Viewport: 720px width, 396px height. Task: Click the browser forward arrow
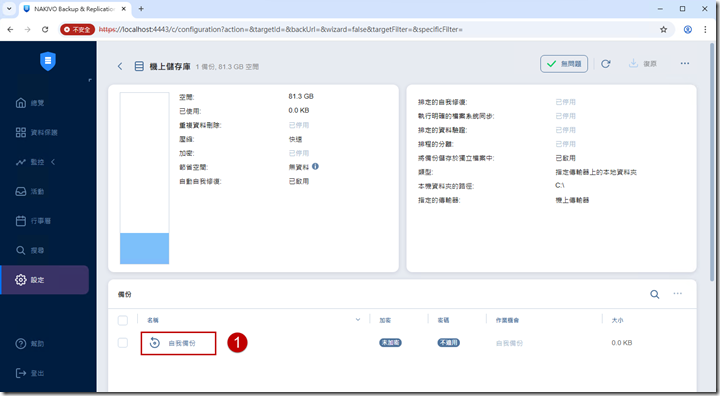[28, 29]
